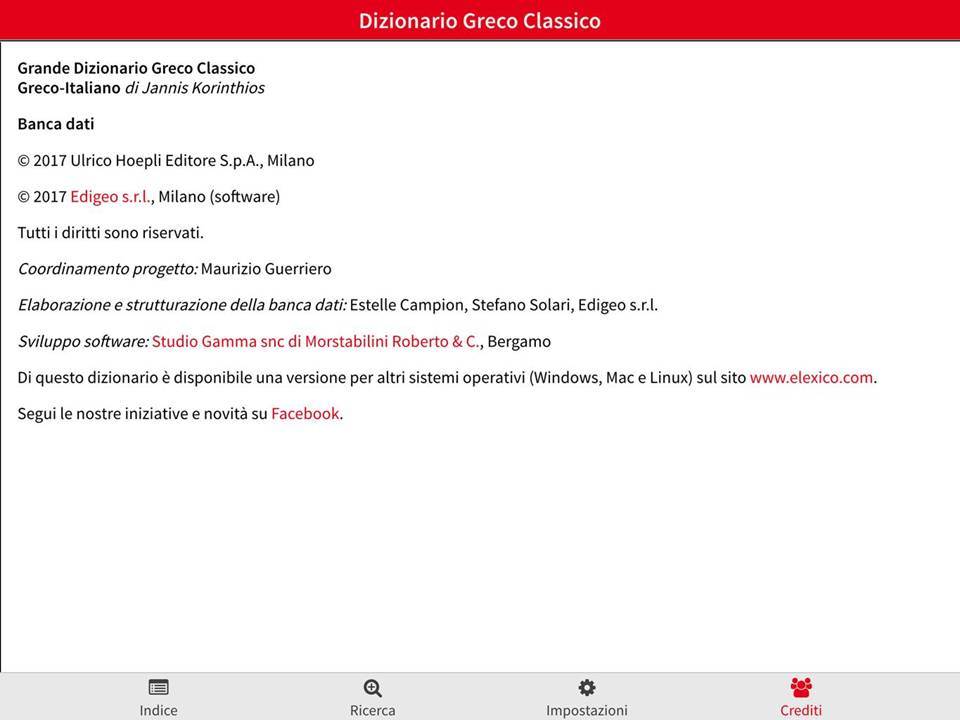Viewport: 960px width, 720px height.
Task: Open the Edigeo s.r.l. link
Action: click(110, 197)
